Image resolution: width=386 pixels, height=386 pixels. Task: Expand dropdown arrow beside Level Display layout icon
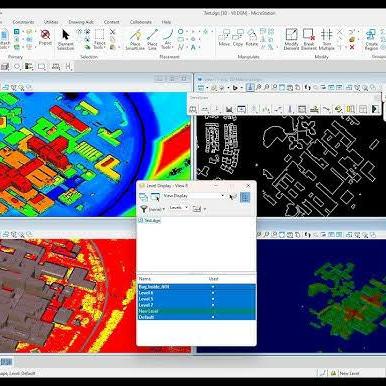click(204, 209)
